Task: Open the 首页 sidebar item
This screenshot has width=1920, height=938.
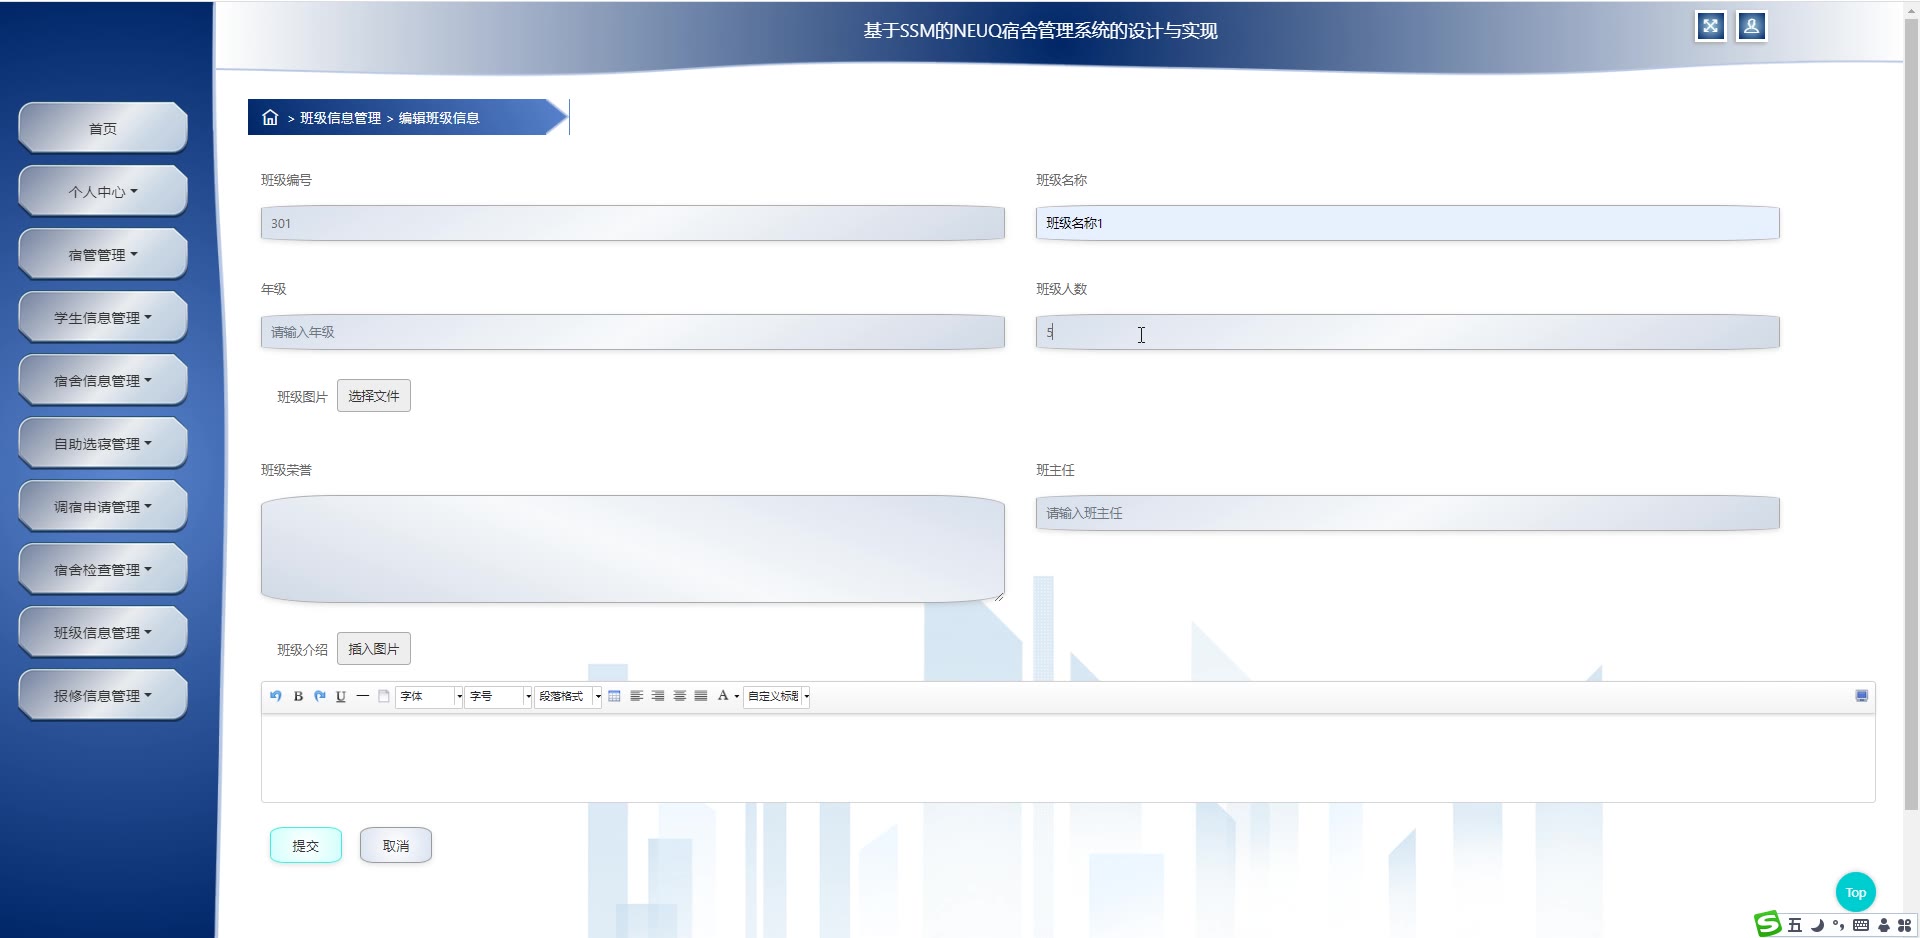Action: pyautogui.click(x=103, y=128)
